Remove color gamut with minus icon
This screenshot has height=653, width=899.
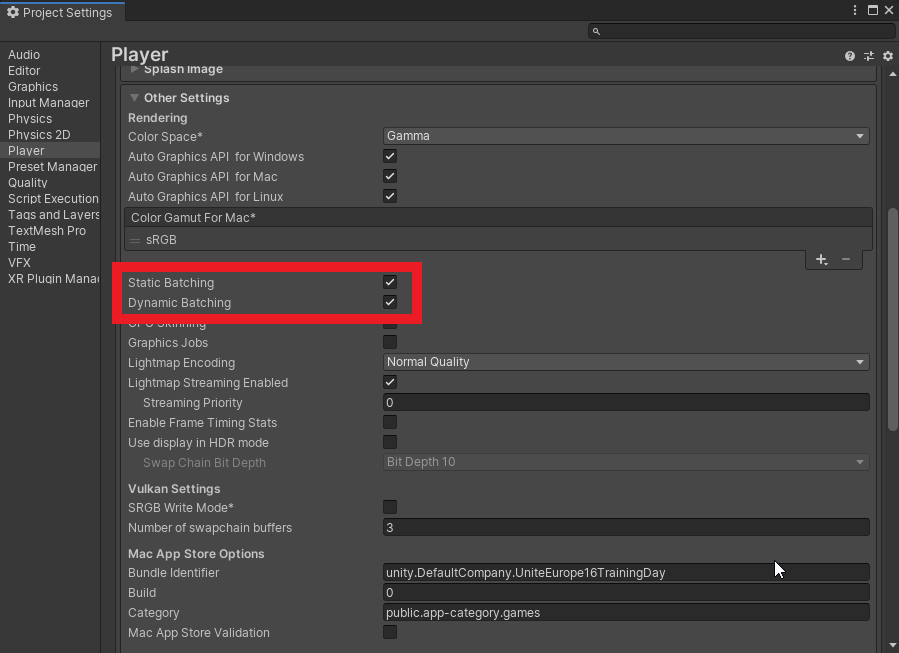click(846, 259)
